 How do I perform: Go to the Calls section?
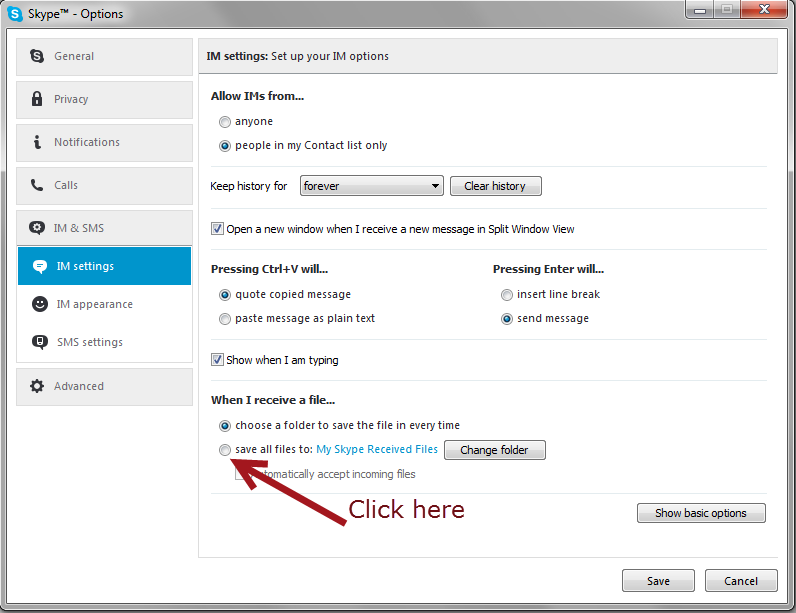(x=105, y=186)
